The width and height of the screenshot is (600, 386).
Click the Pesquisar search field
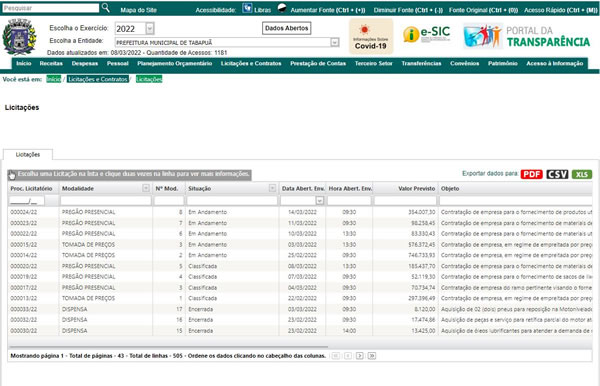(x=50, y=8)
